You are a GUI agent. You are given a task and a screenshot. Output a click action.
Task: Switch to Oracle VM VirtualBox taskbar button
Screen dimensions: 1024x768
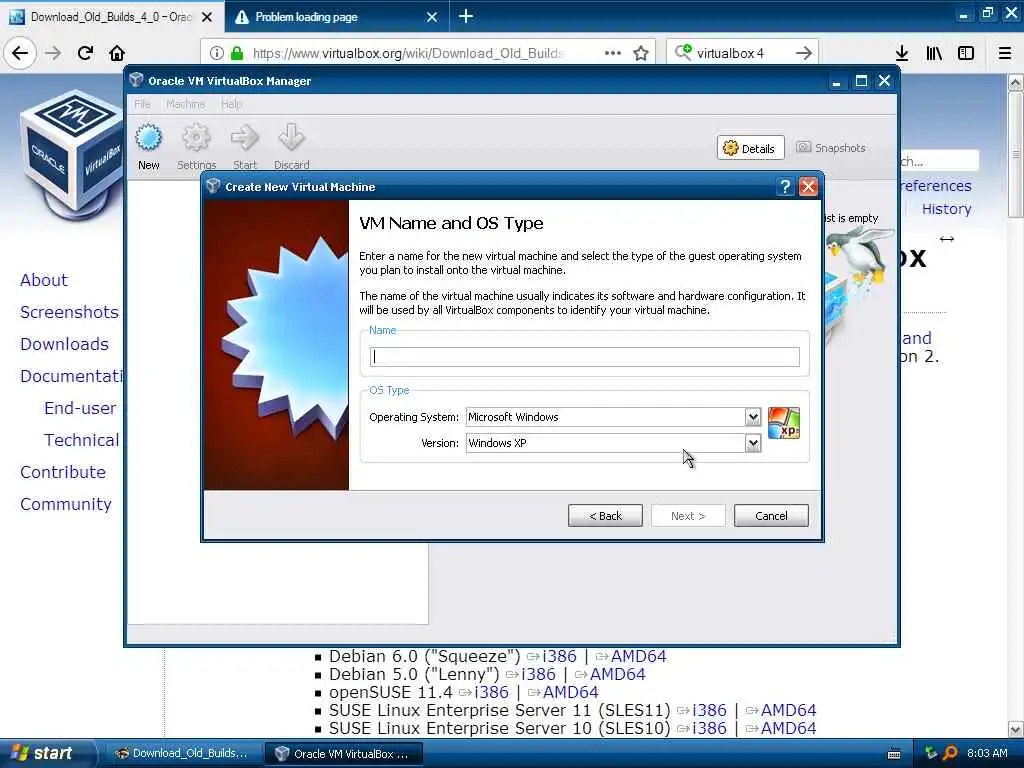click(344, 754)
